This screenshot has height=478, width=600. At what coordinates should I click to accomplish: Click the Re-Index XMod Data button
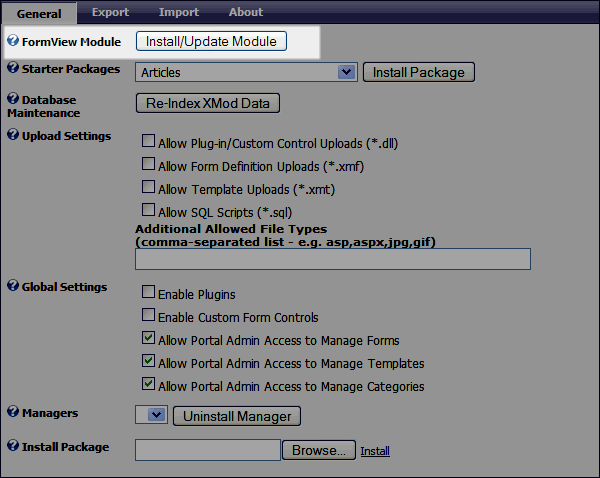click(208, 103)
